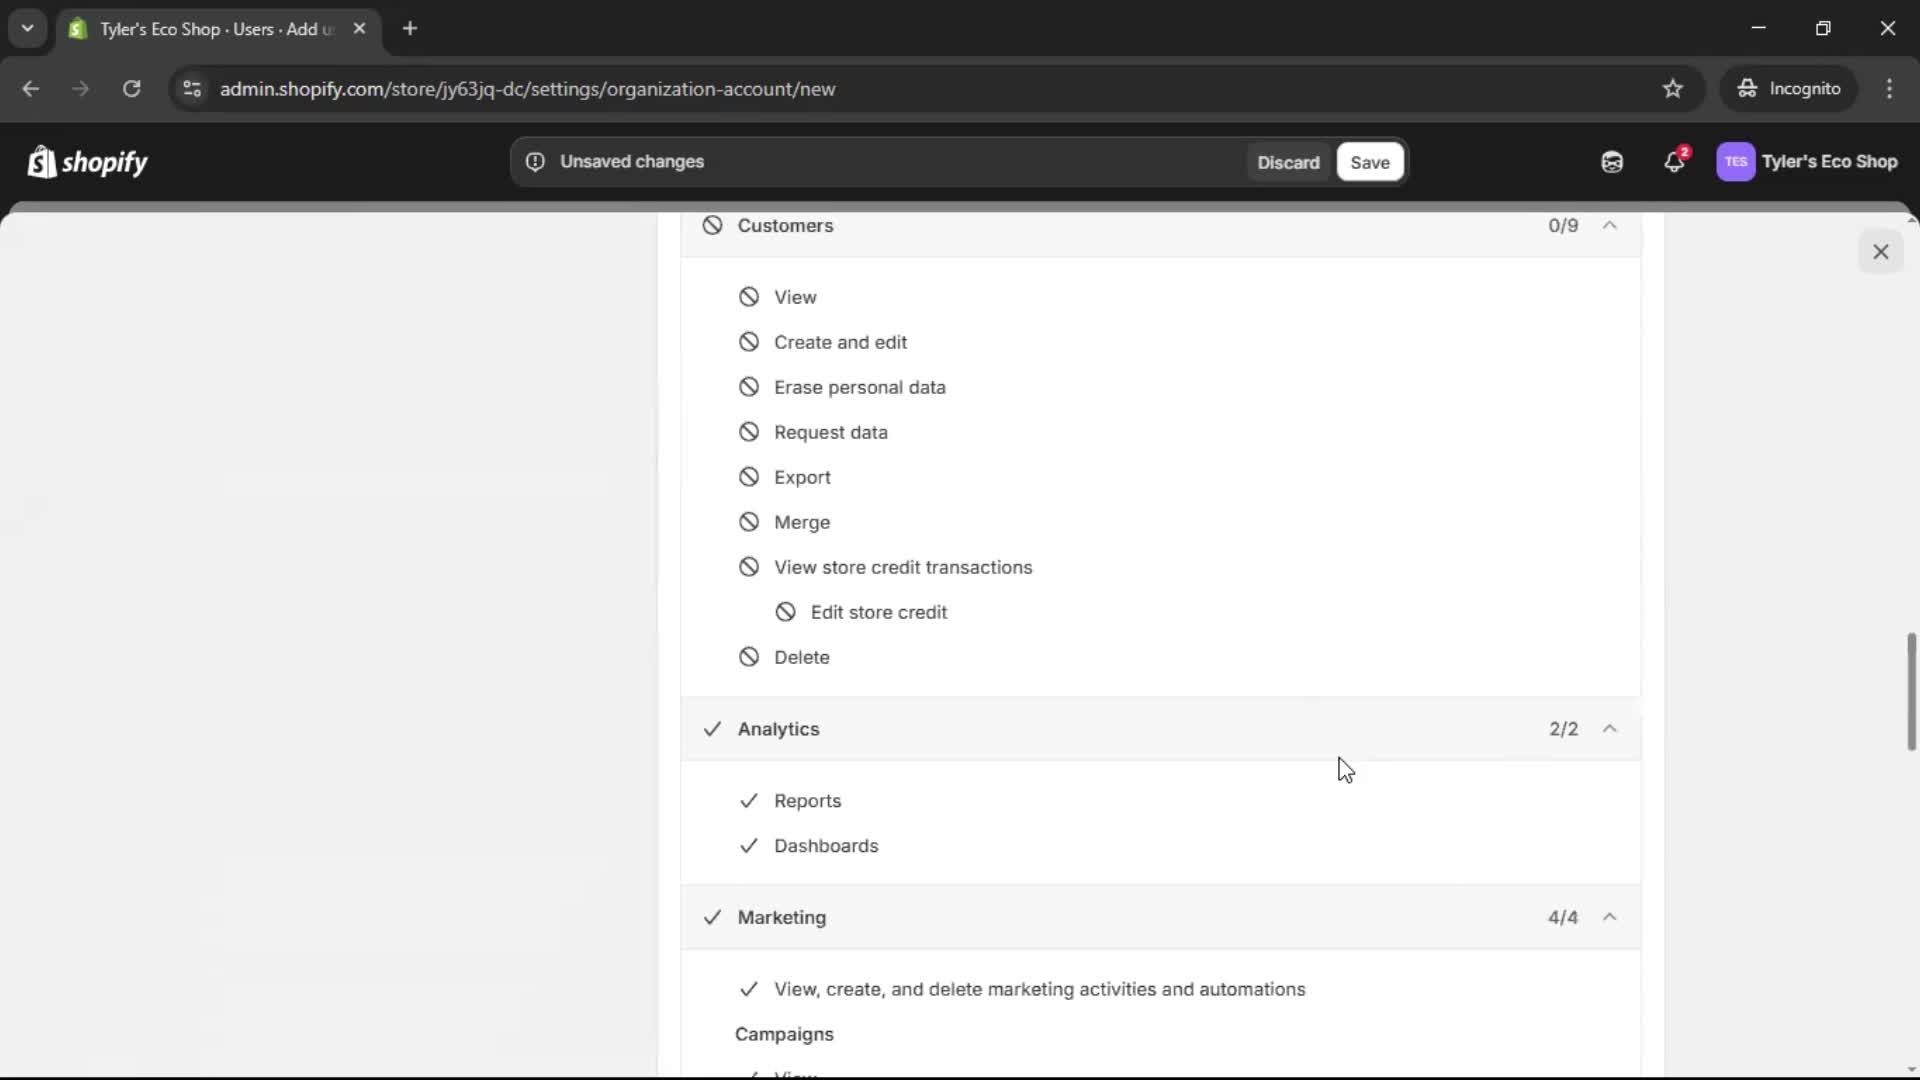The width and height of the screenshot is (1920, 1080).
Task: Toggle the marketing activities and automations permission
Action: (x=749, y=989)
